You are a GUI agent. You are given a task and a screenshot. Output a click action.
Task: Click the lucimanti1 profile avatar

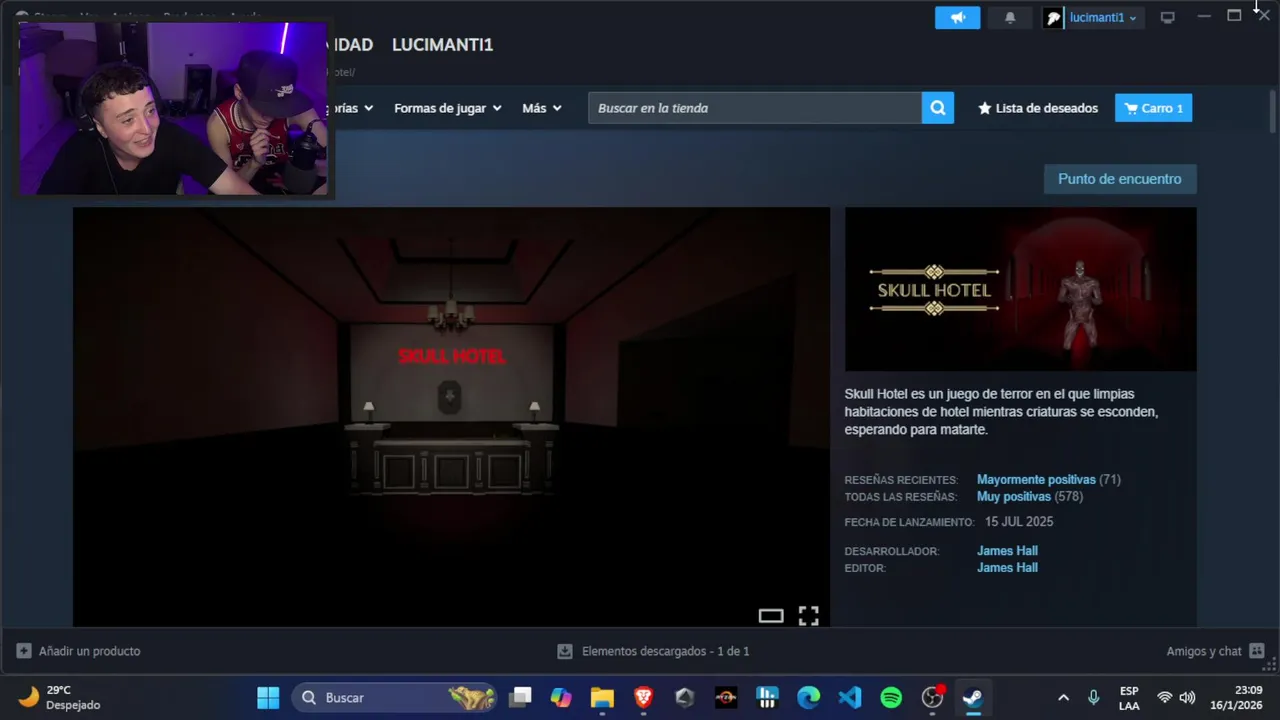(1053, 17)
